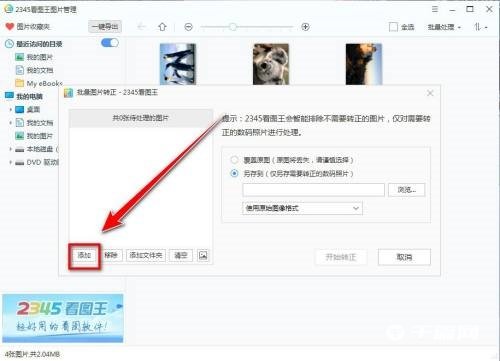Click the save path input field
Image resolution: width=500 pixels, height=361 pixels.
(x=314, y=190)
